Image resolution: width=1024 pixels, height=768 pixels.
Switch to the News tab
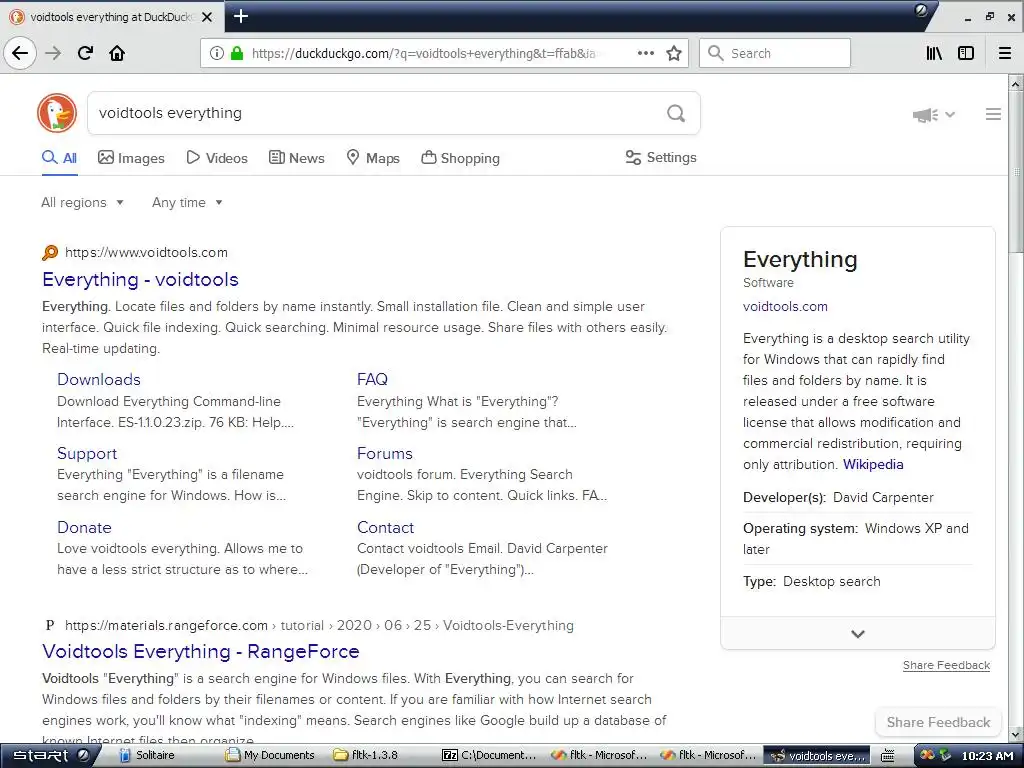coord(296,158)
